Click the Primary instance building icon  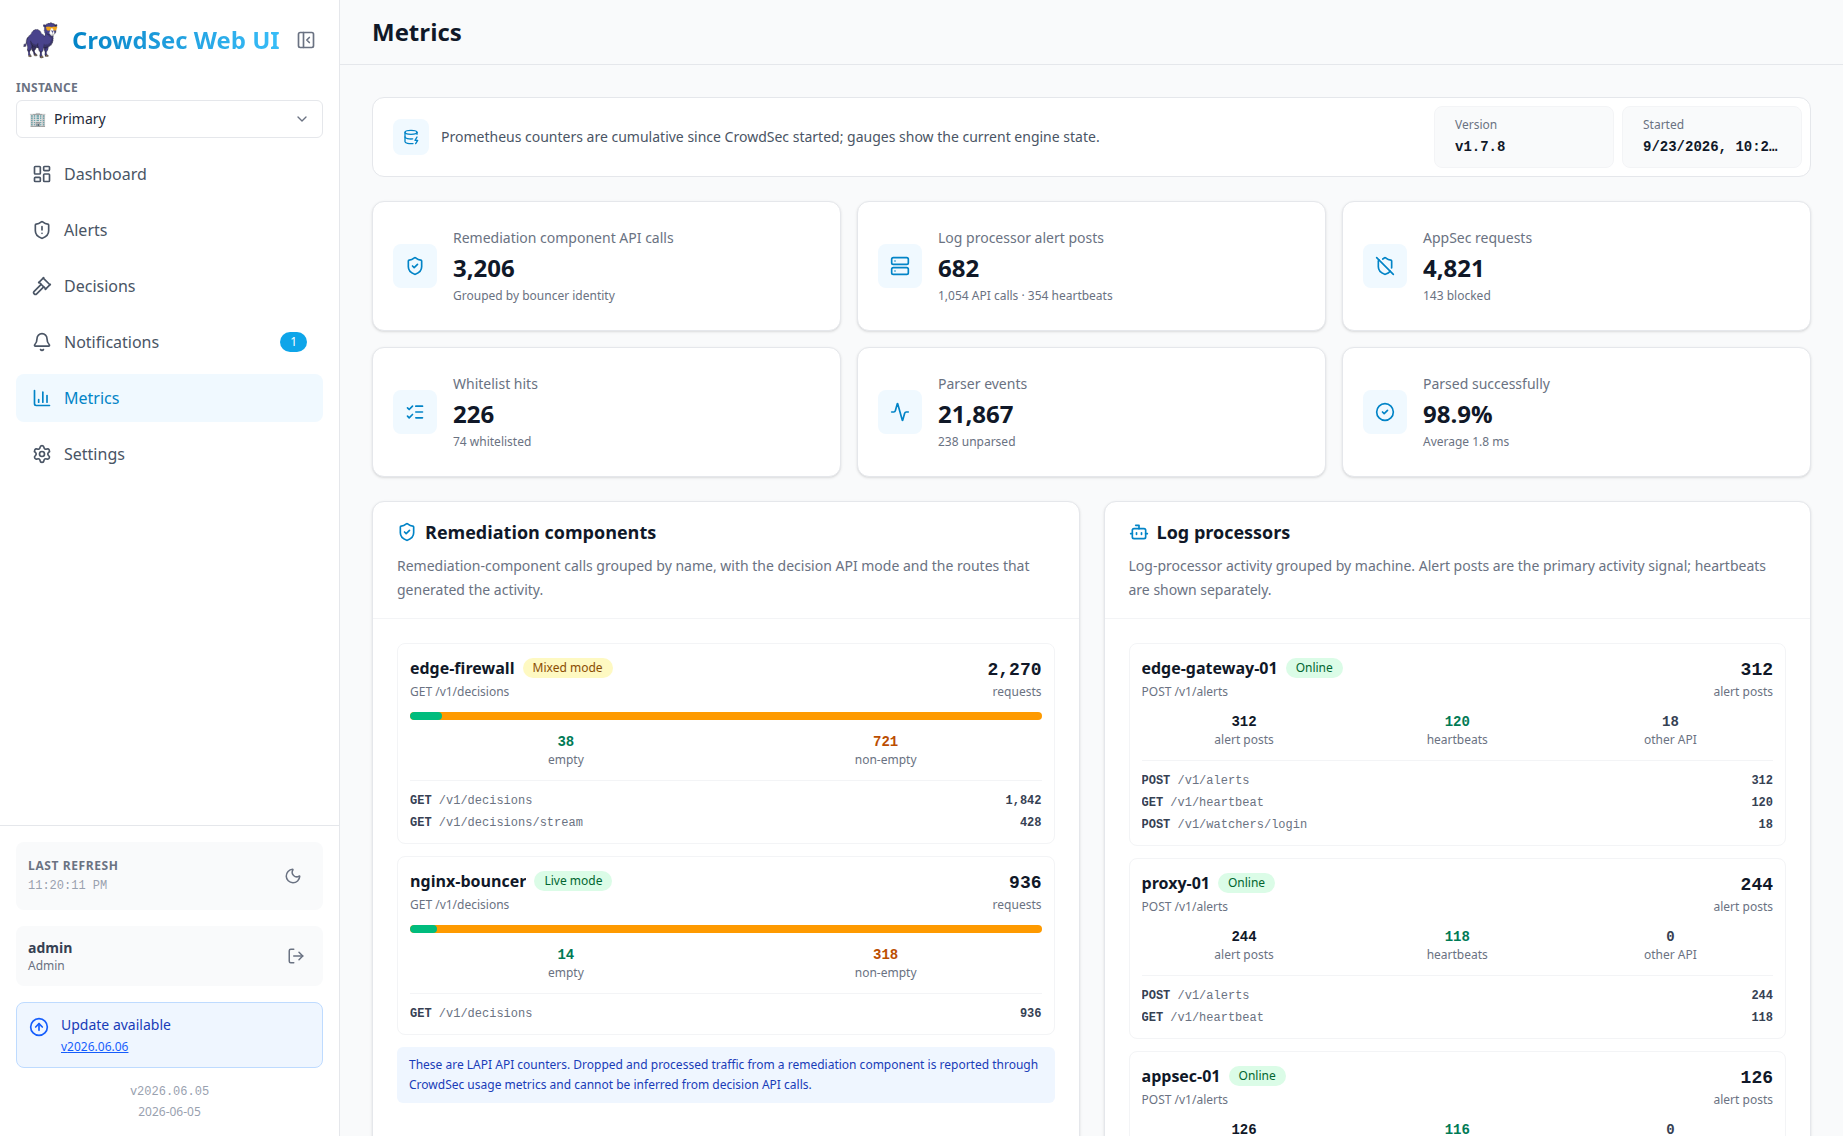(x=38, y=119)
